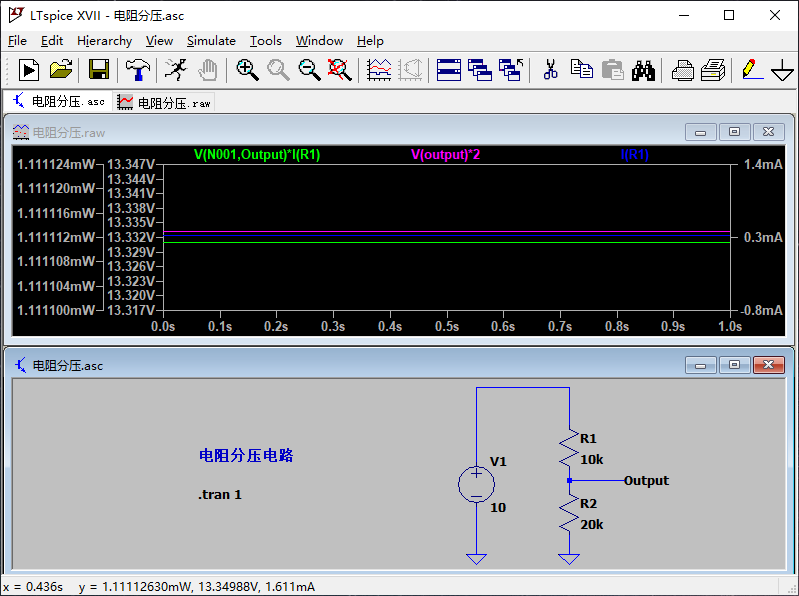
Task: Save the schematic with the floppy disk icon
Action: click(98, 69)
